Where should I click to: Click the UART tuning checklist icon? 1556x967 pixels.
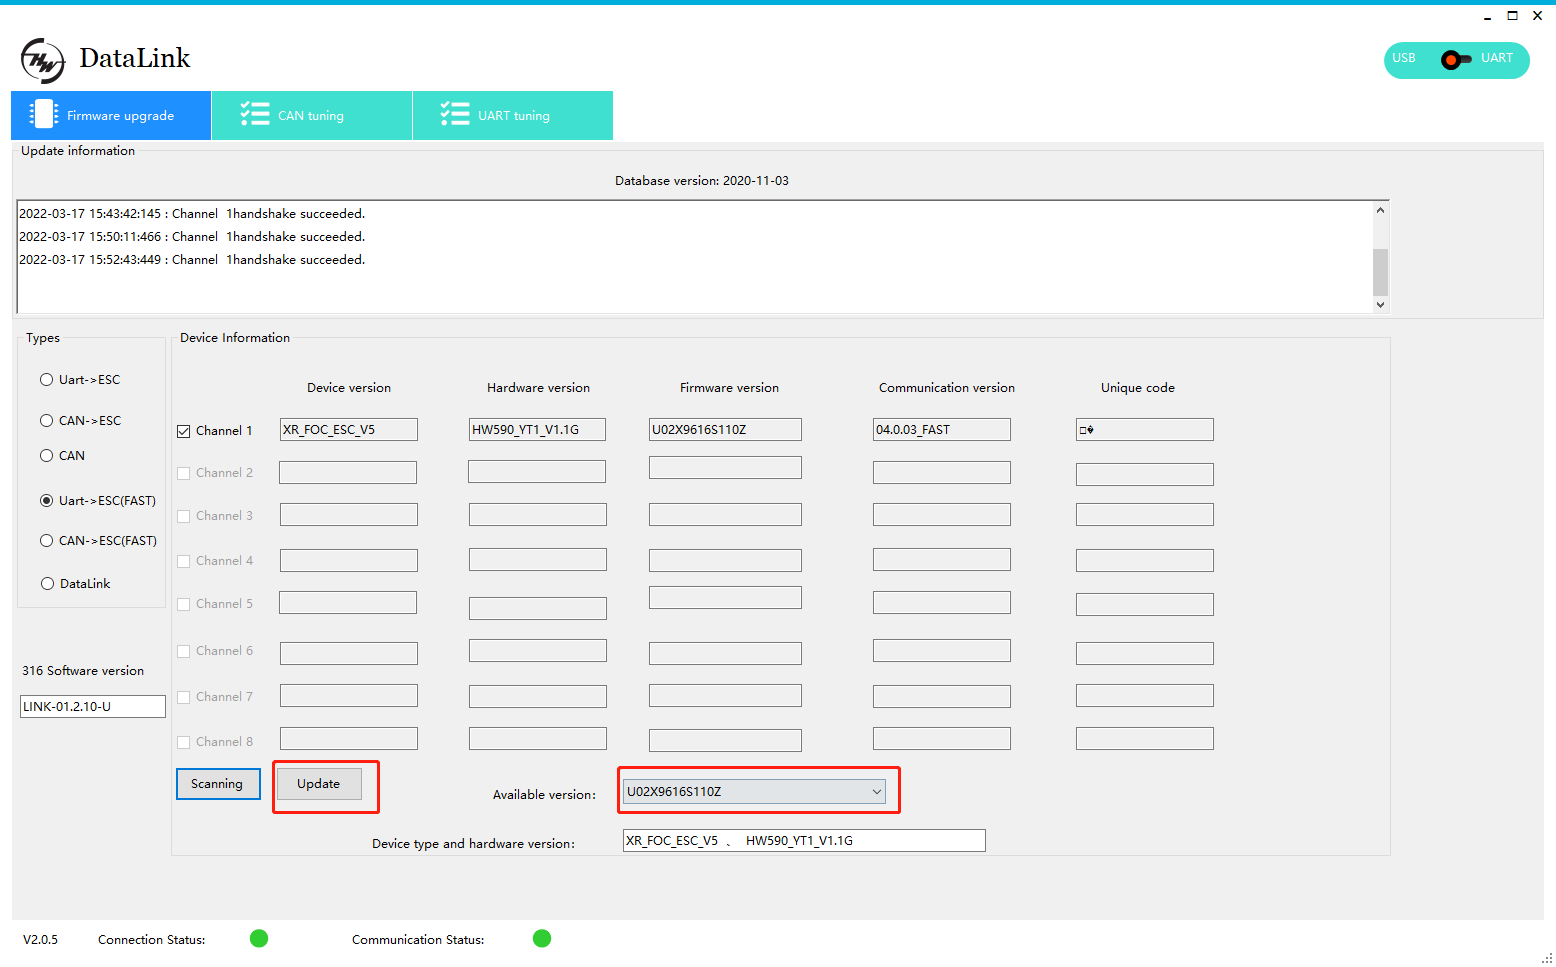455,114
